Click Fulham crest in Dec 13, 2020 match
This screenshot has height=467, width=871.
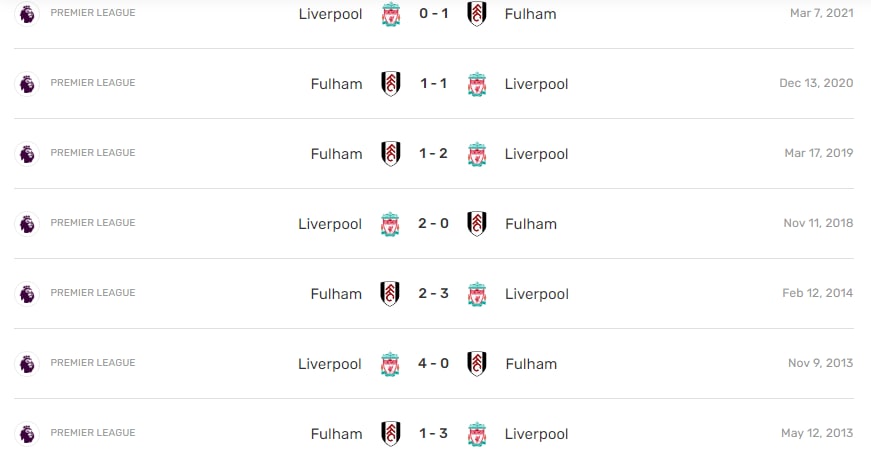[x=391, y=84]
